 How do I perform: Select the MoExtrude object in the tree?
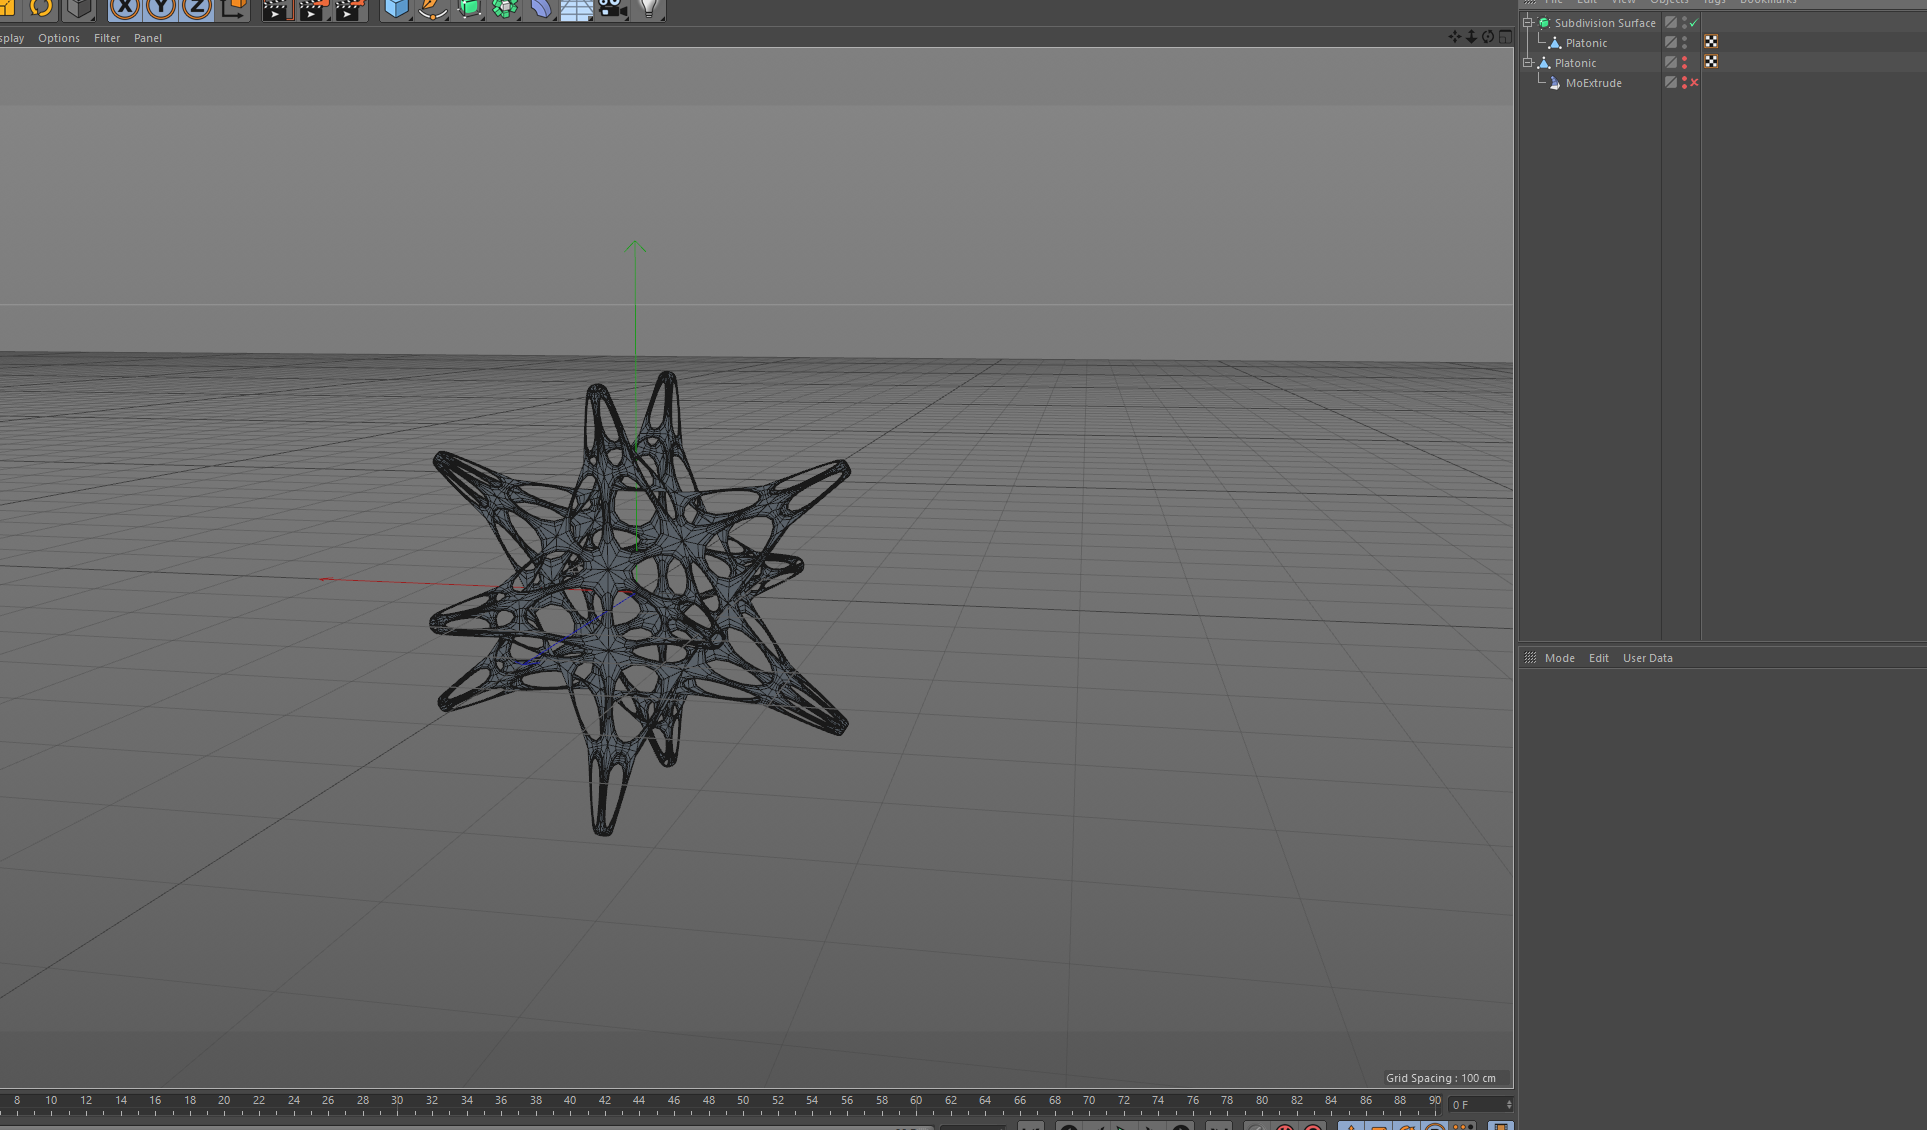(1593, 83)
